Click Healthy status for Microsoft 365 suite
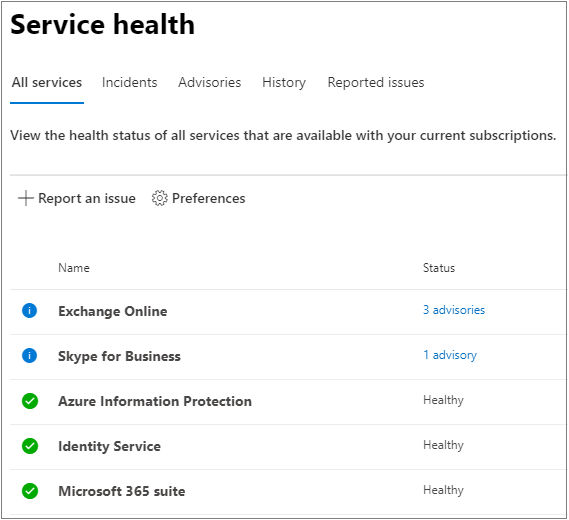 tap(443, 490)
